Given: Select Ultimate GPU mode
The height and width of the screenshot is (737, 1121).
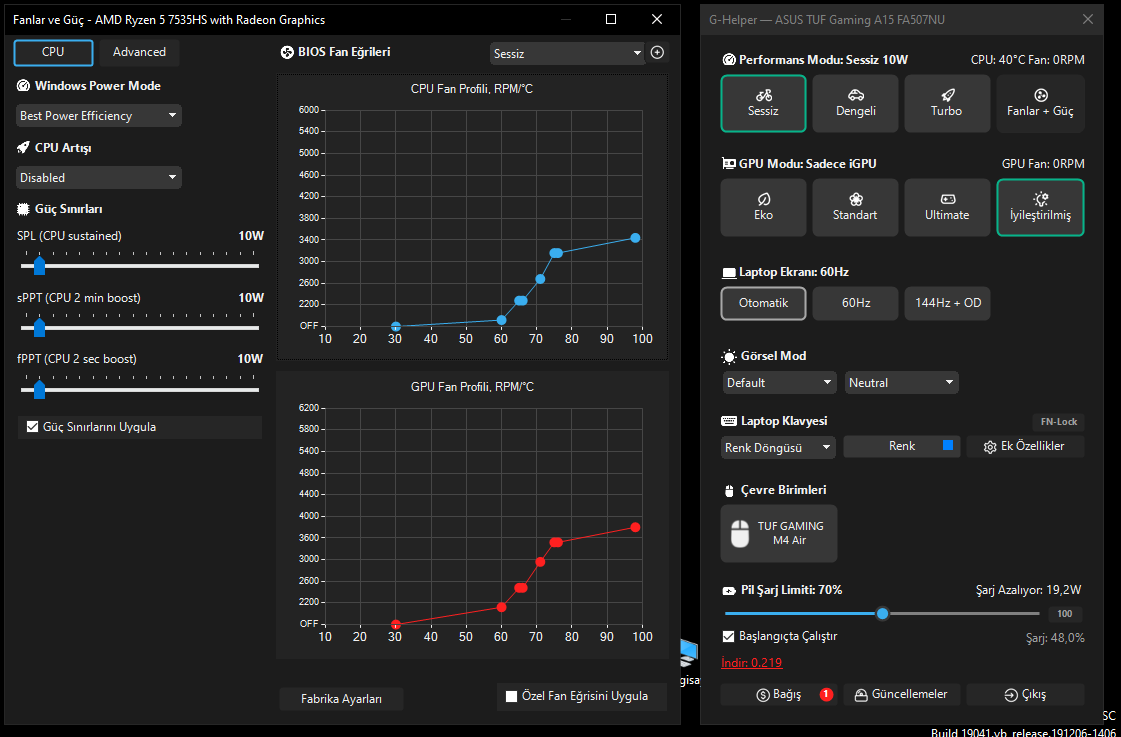Looking at the screenshot, I should [x=947, y=207].
